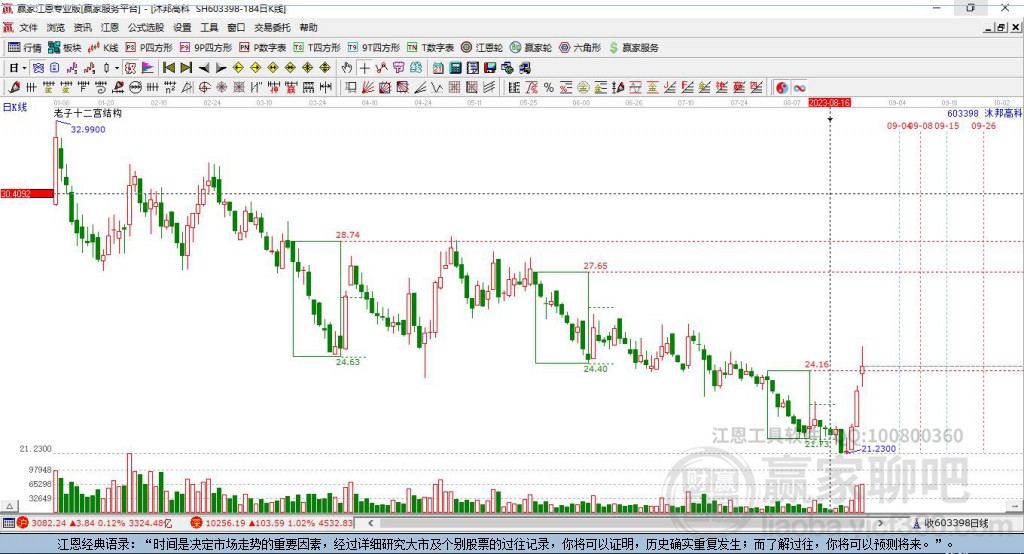The height and width of the screenshot is (554, 1024).
Task: Open the 交易委托 menu
Action: pos(272,27)
